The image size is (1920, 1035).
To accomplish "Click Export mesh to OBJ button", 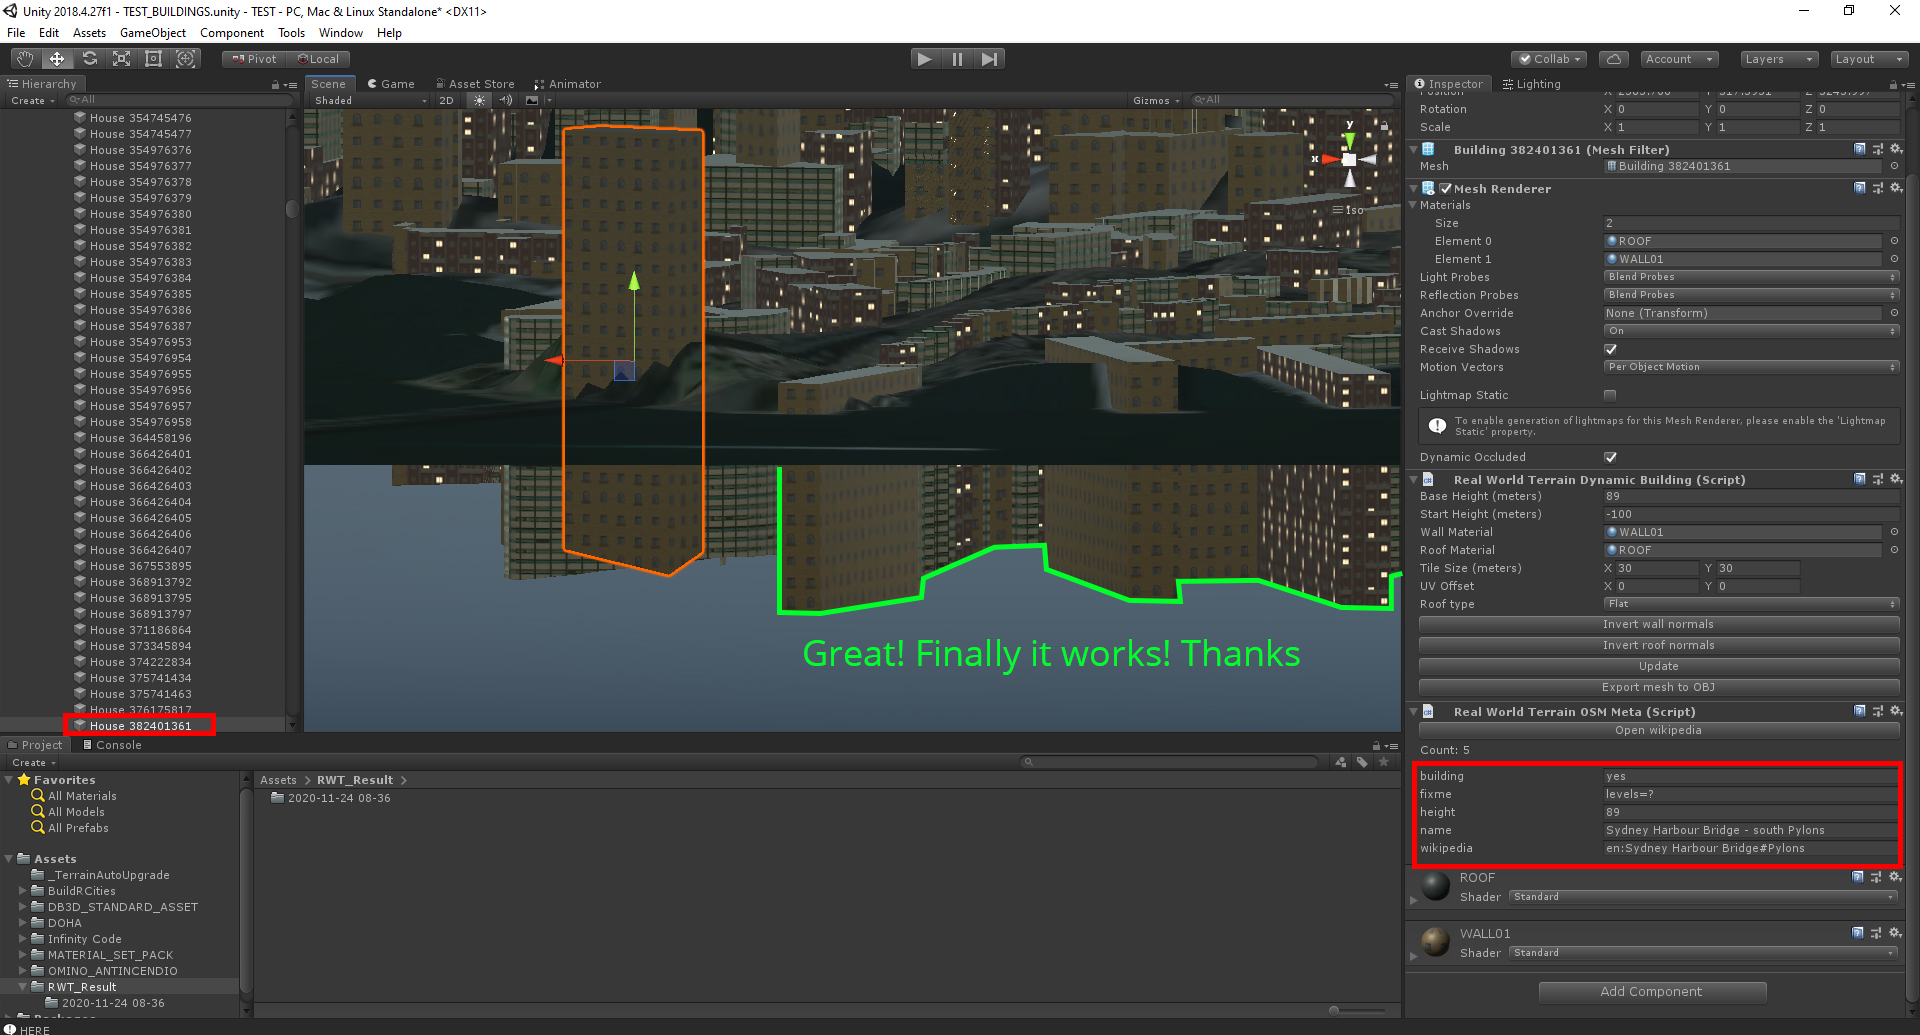I will pos(1659,687).
